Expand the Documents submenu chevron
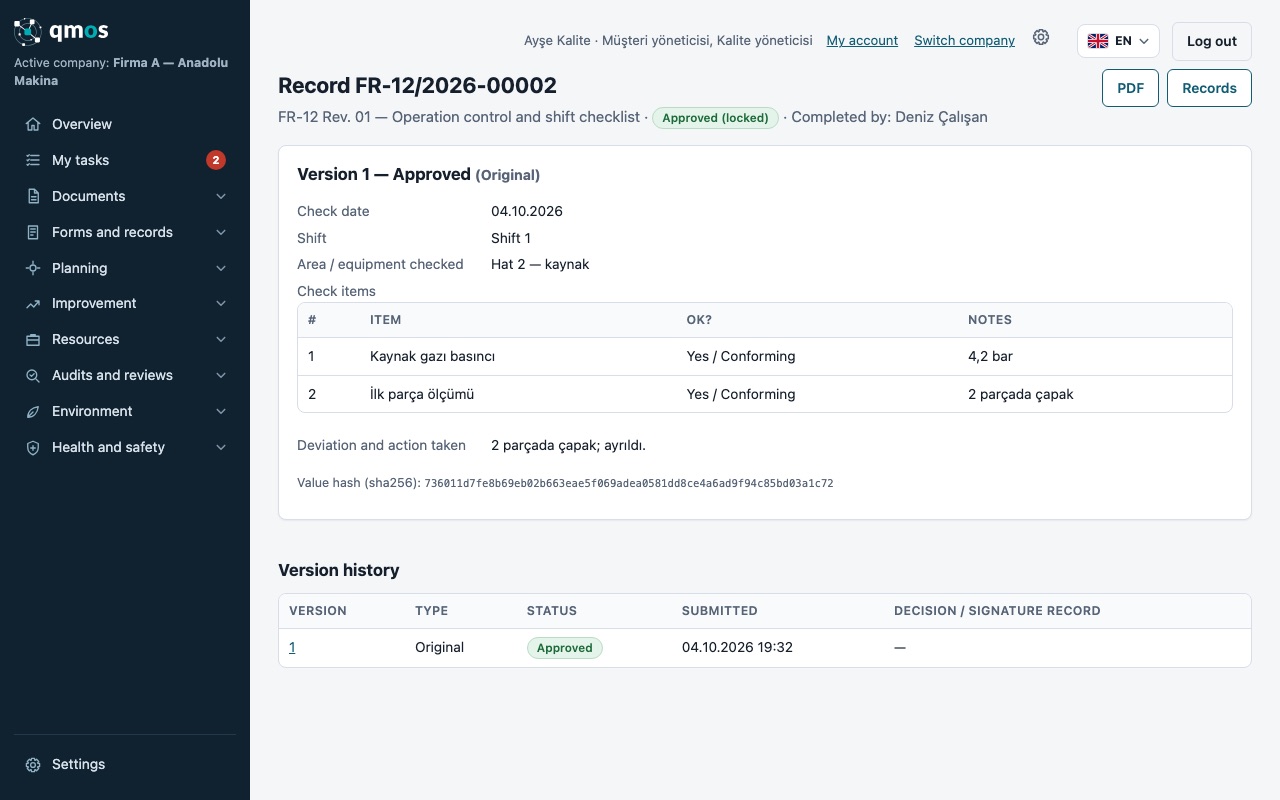 tap(221, 196)
